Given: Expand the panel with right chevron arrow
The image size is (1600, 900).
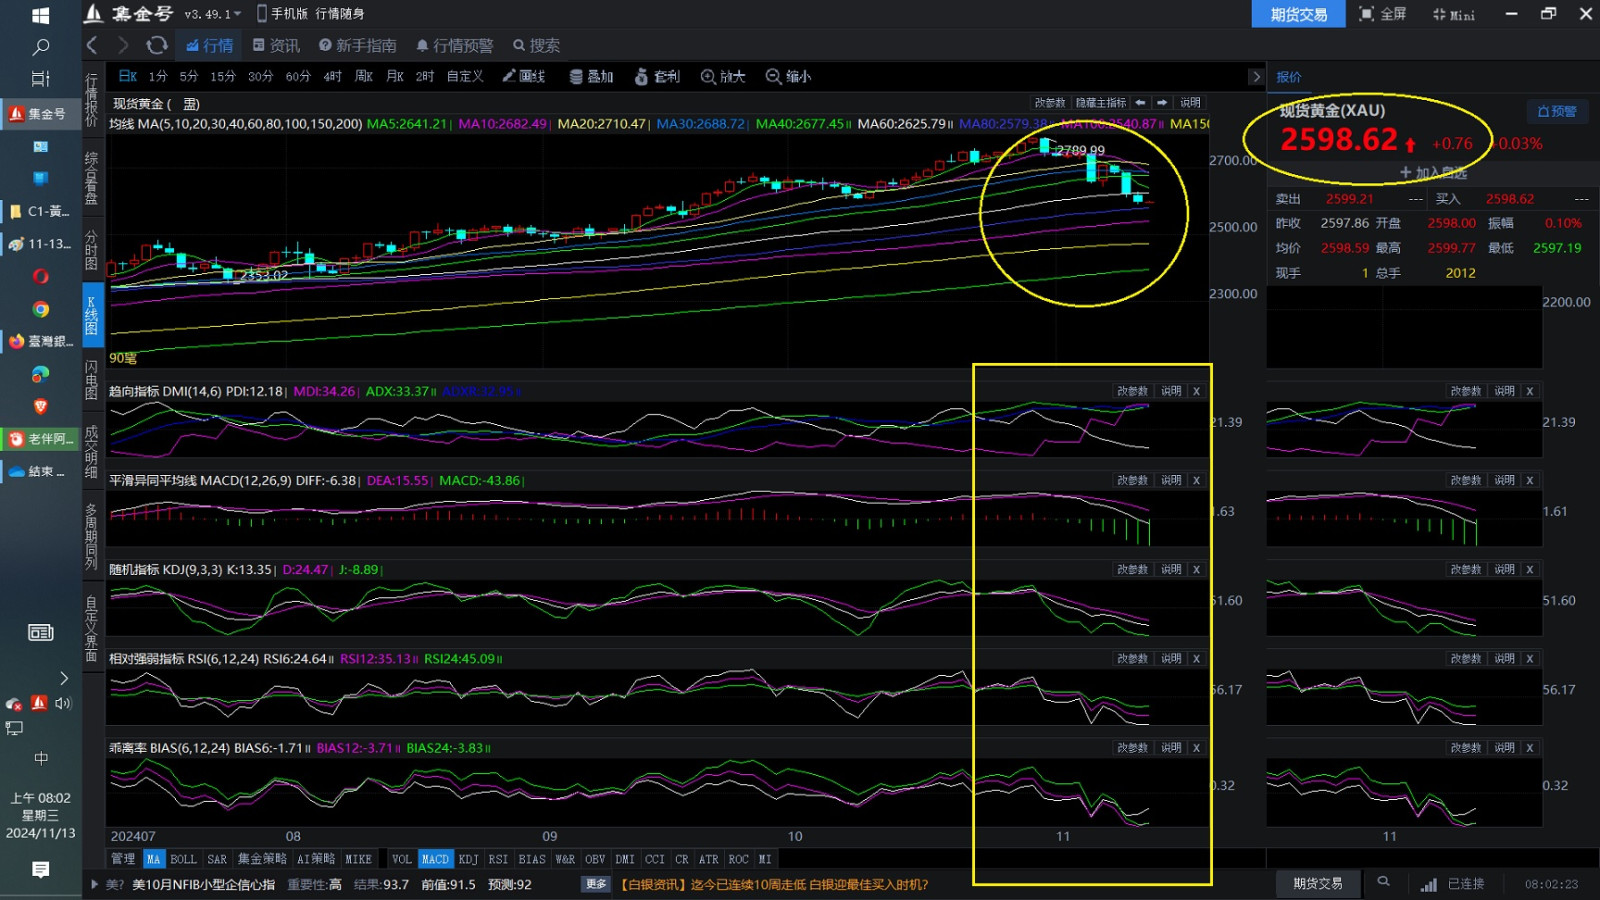Looking at the screenshot, I should click(1256, 77).
